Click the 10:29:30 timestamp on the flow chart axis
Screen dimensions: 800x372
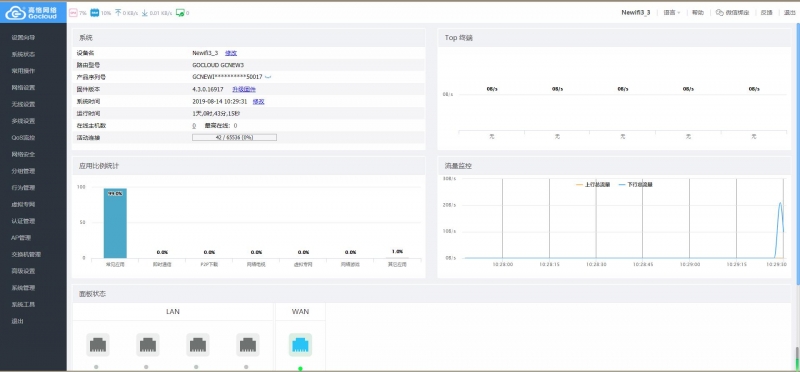(777, 265)
